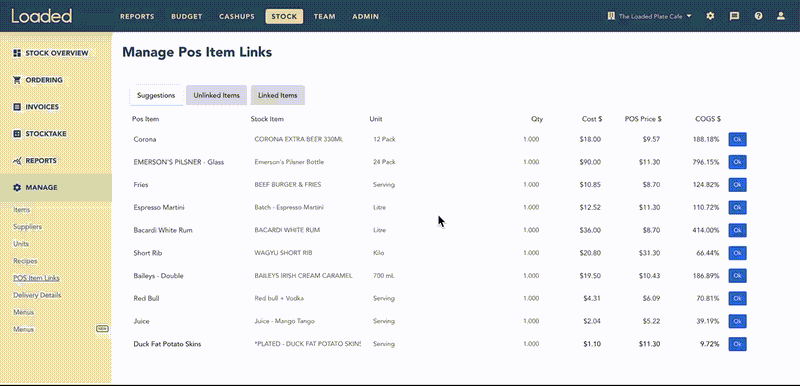This screenshot has width=800, height=386.
Task: Switch to the Linked Items tab
Action: tap(278, 95)
